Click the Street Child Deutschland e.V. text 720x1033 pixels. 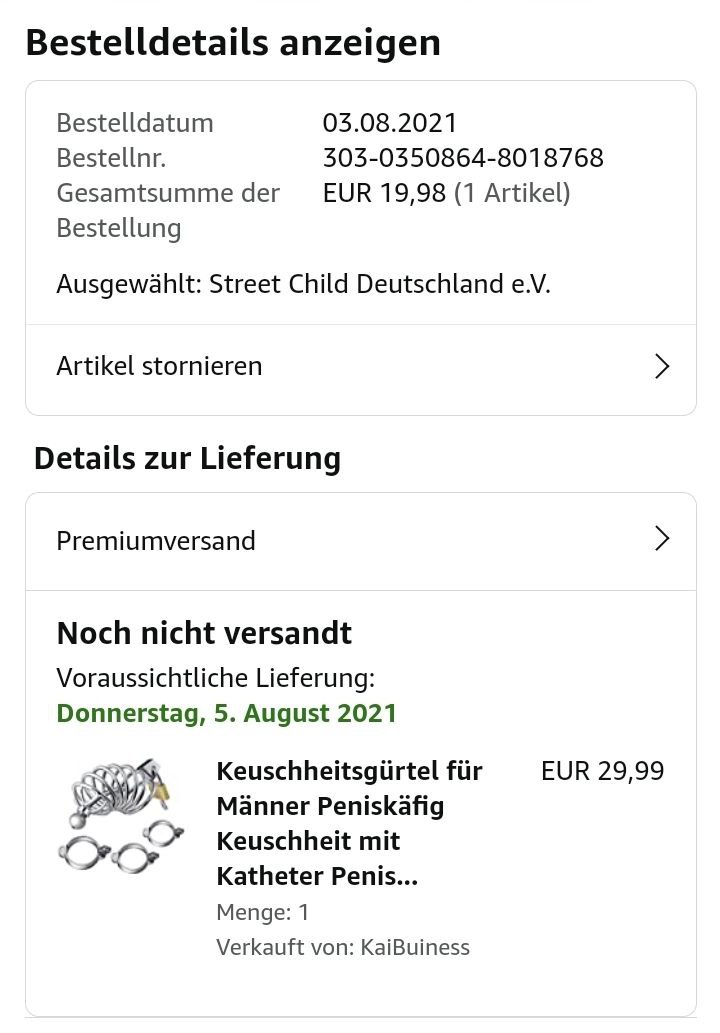(380, 284)
